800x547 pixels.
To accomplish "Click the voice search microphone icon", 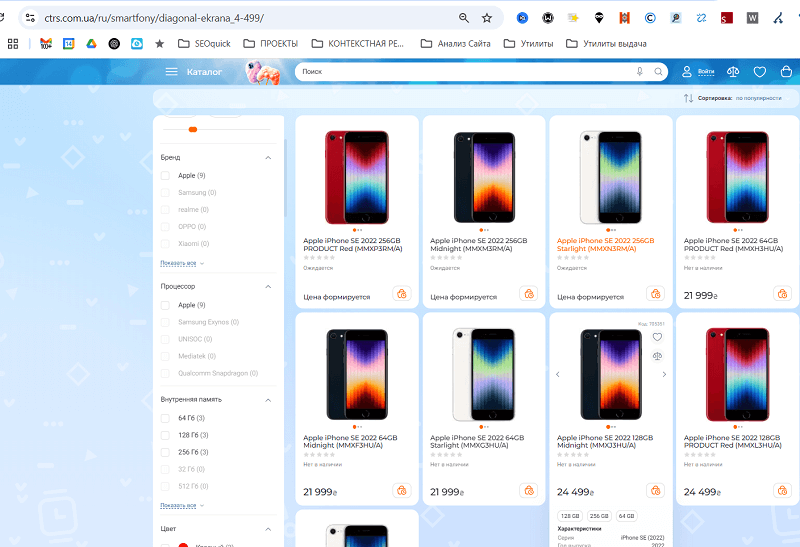I will (639, 71).
